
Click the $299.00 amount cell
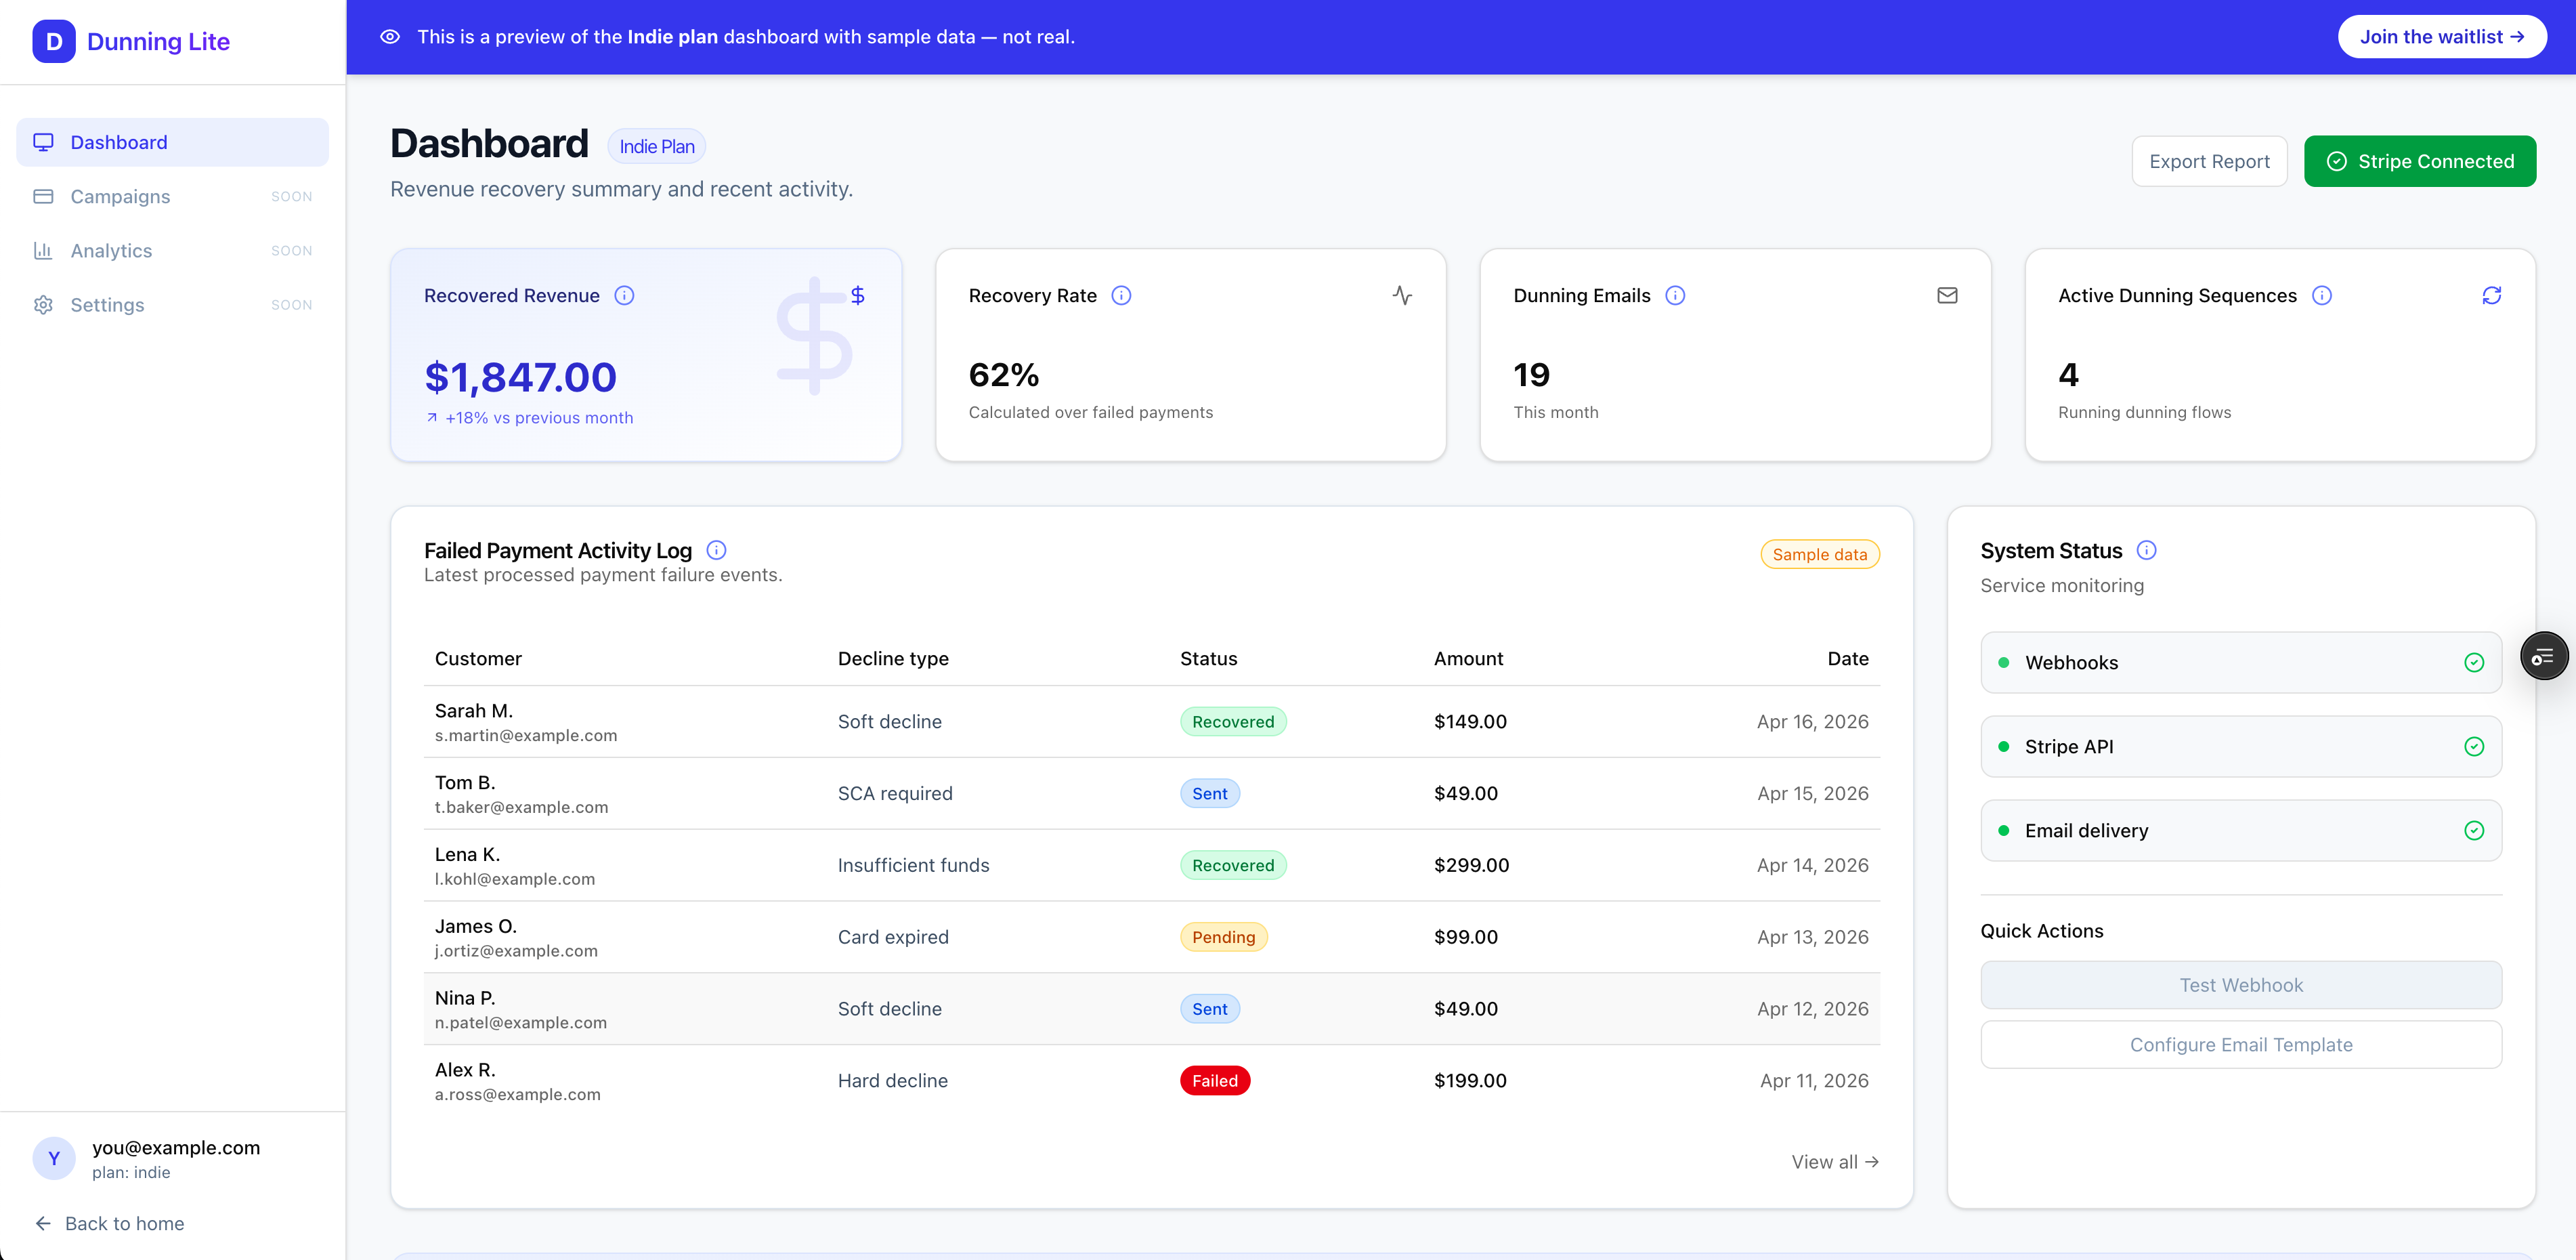pyautogui.click(x=1471, y=865)
